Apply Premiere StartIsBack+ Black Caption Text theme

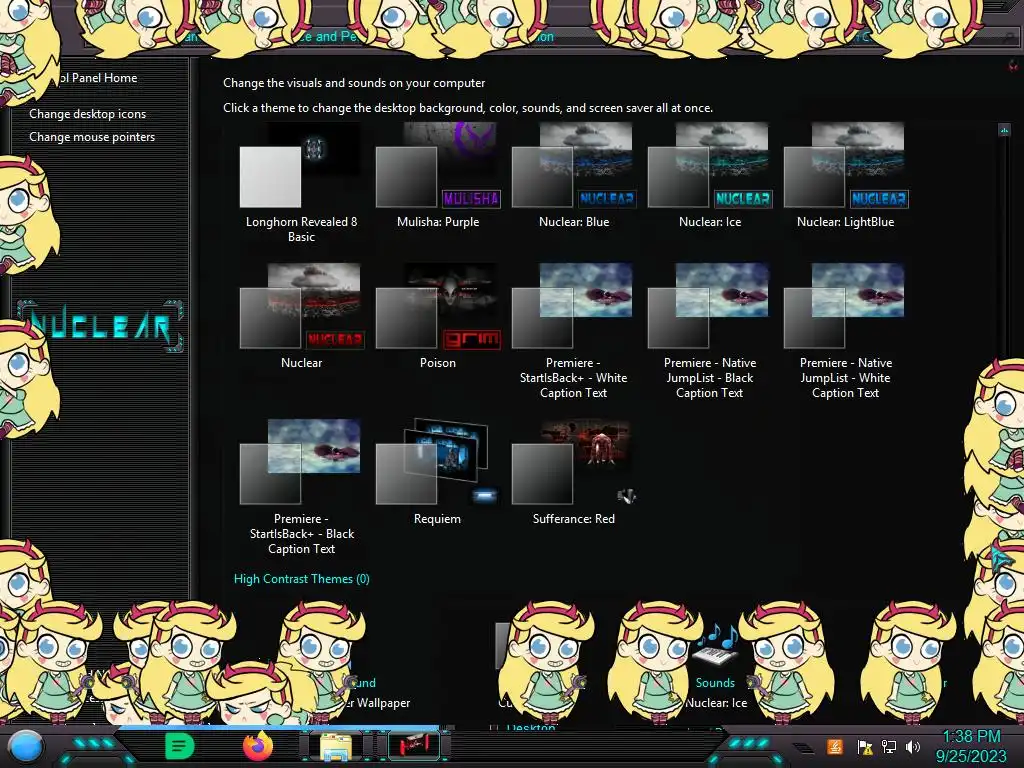coord(301,488)
